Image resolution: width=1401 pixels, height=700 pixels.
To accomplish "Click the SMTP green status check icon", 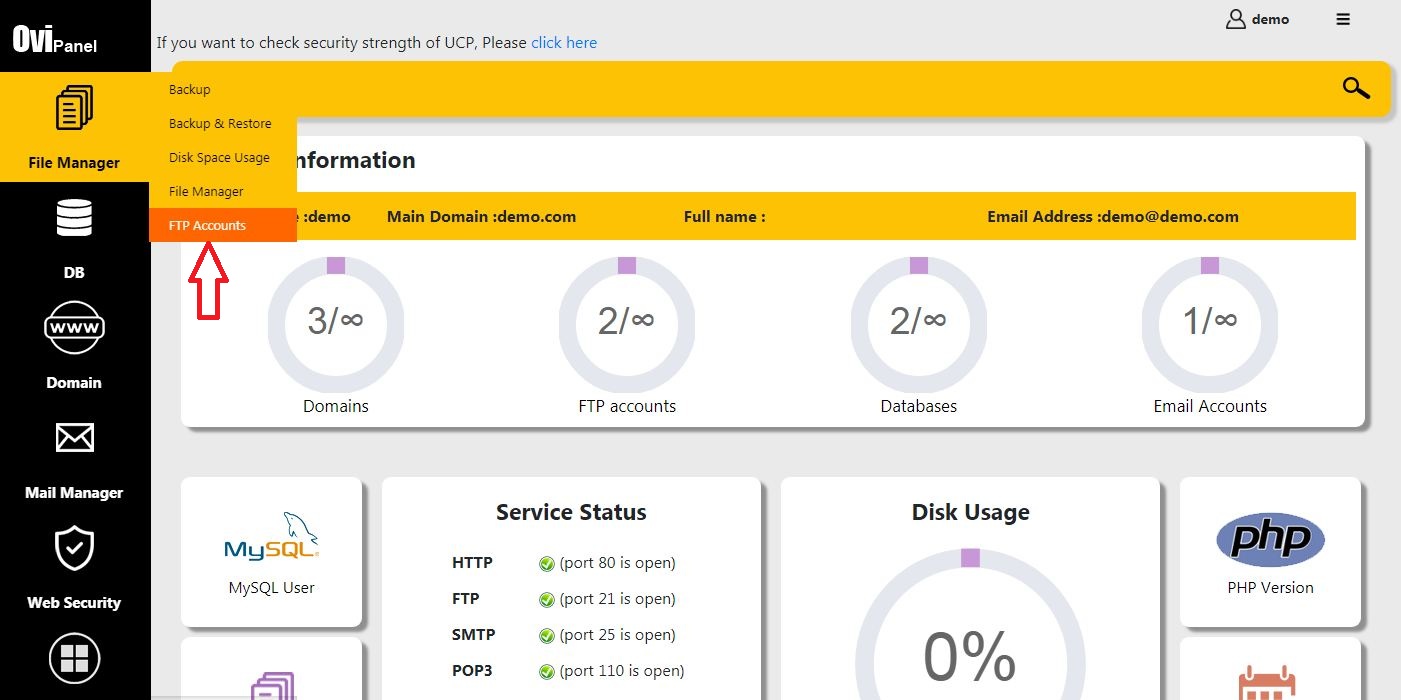I will (546, 636).
